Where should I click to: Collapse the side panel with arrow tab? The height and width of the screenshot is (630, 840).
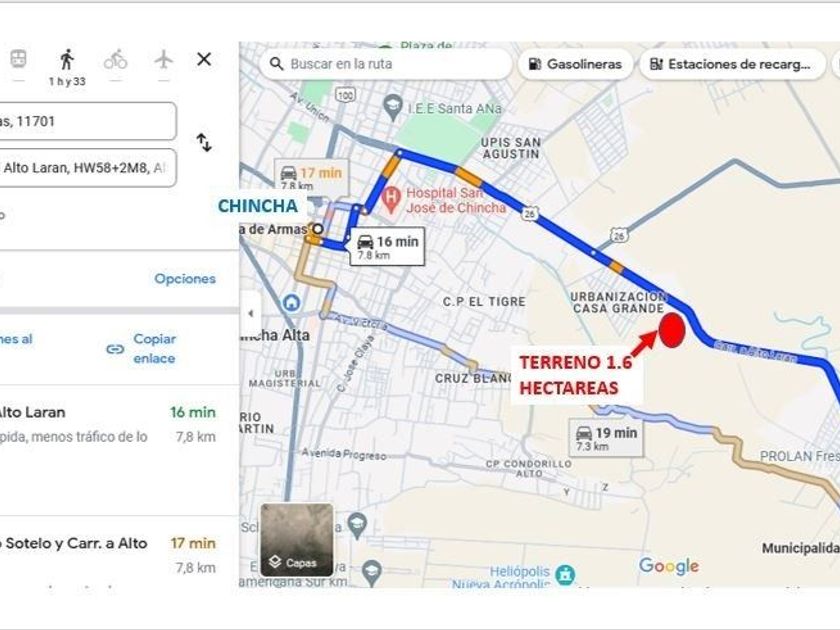[x=251, y=314]
